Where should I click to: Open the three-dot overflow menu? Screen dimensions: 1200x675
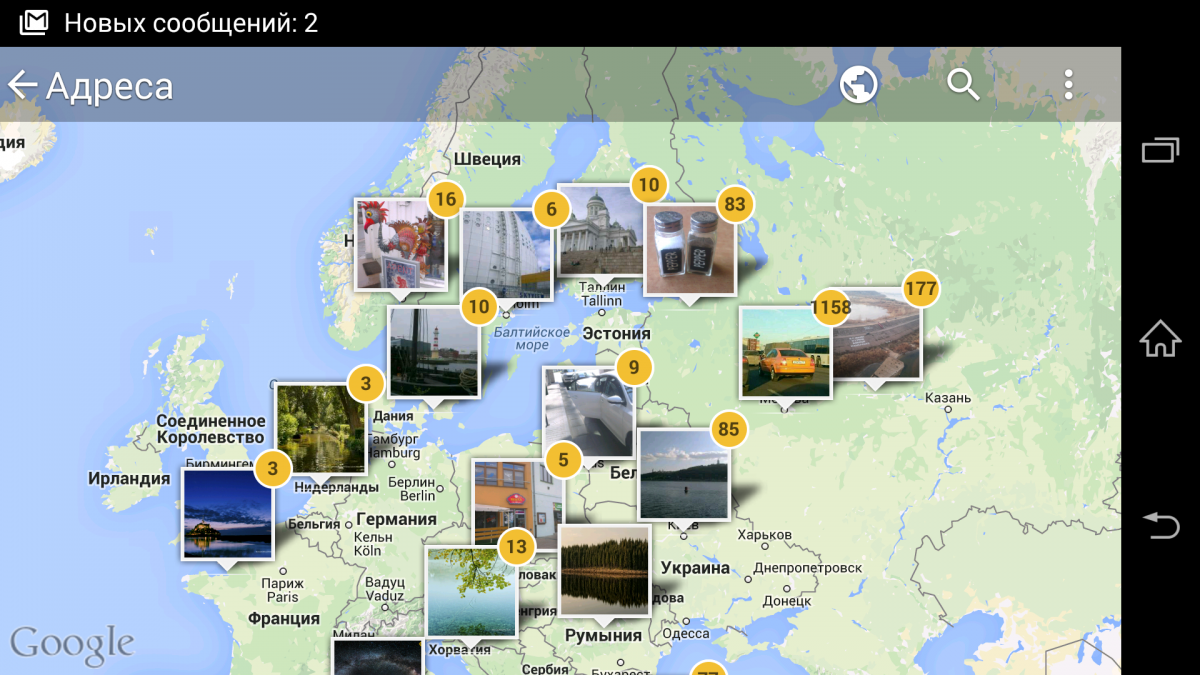(1068, 85)
